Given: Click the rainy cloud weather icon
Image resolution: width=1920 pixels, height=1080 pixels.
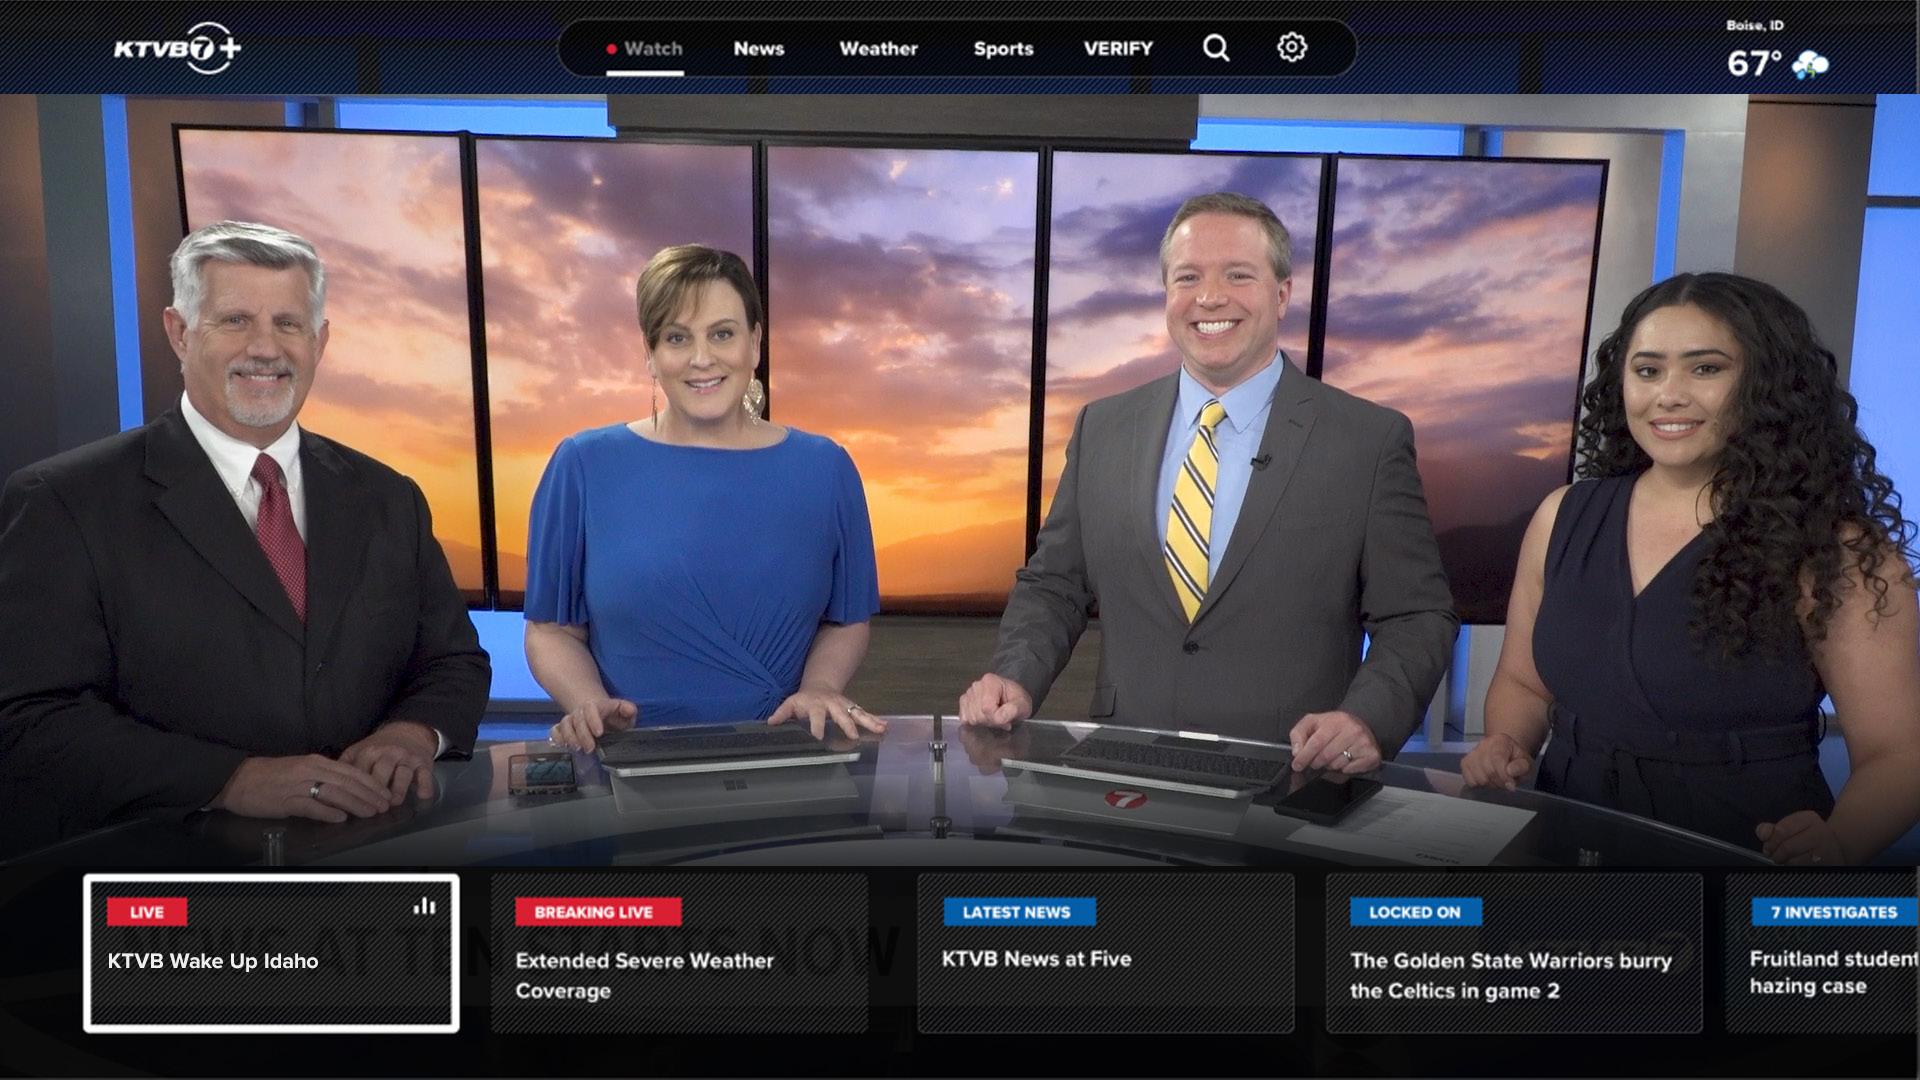Looking at the screenshot, I should pyautogui.click(x=1809, y=66).
